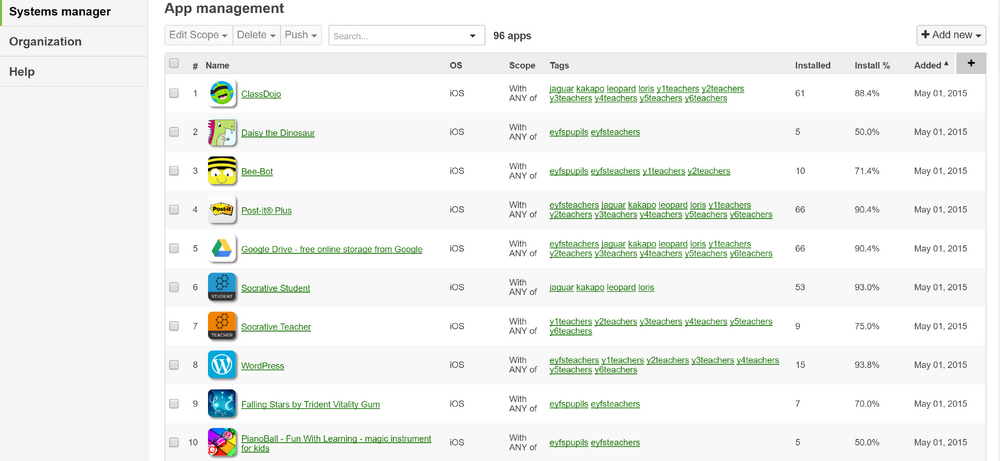Click the Socrative Student app icon
Image resolution: width=1000 pixels, height=461 pixels.
[x=222, y=288]
